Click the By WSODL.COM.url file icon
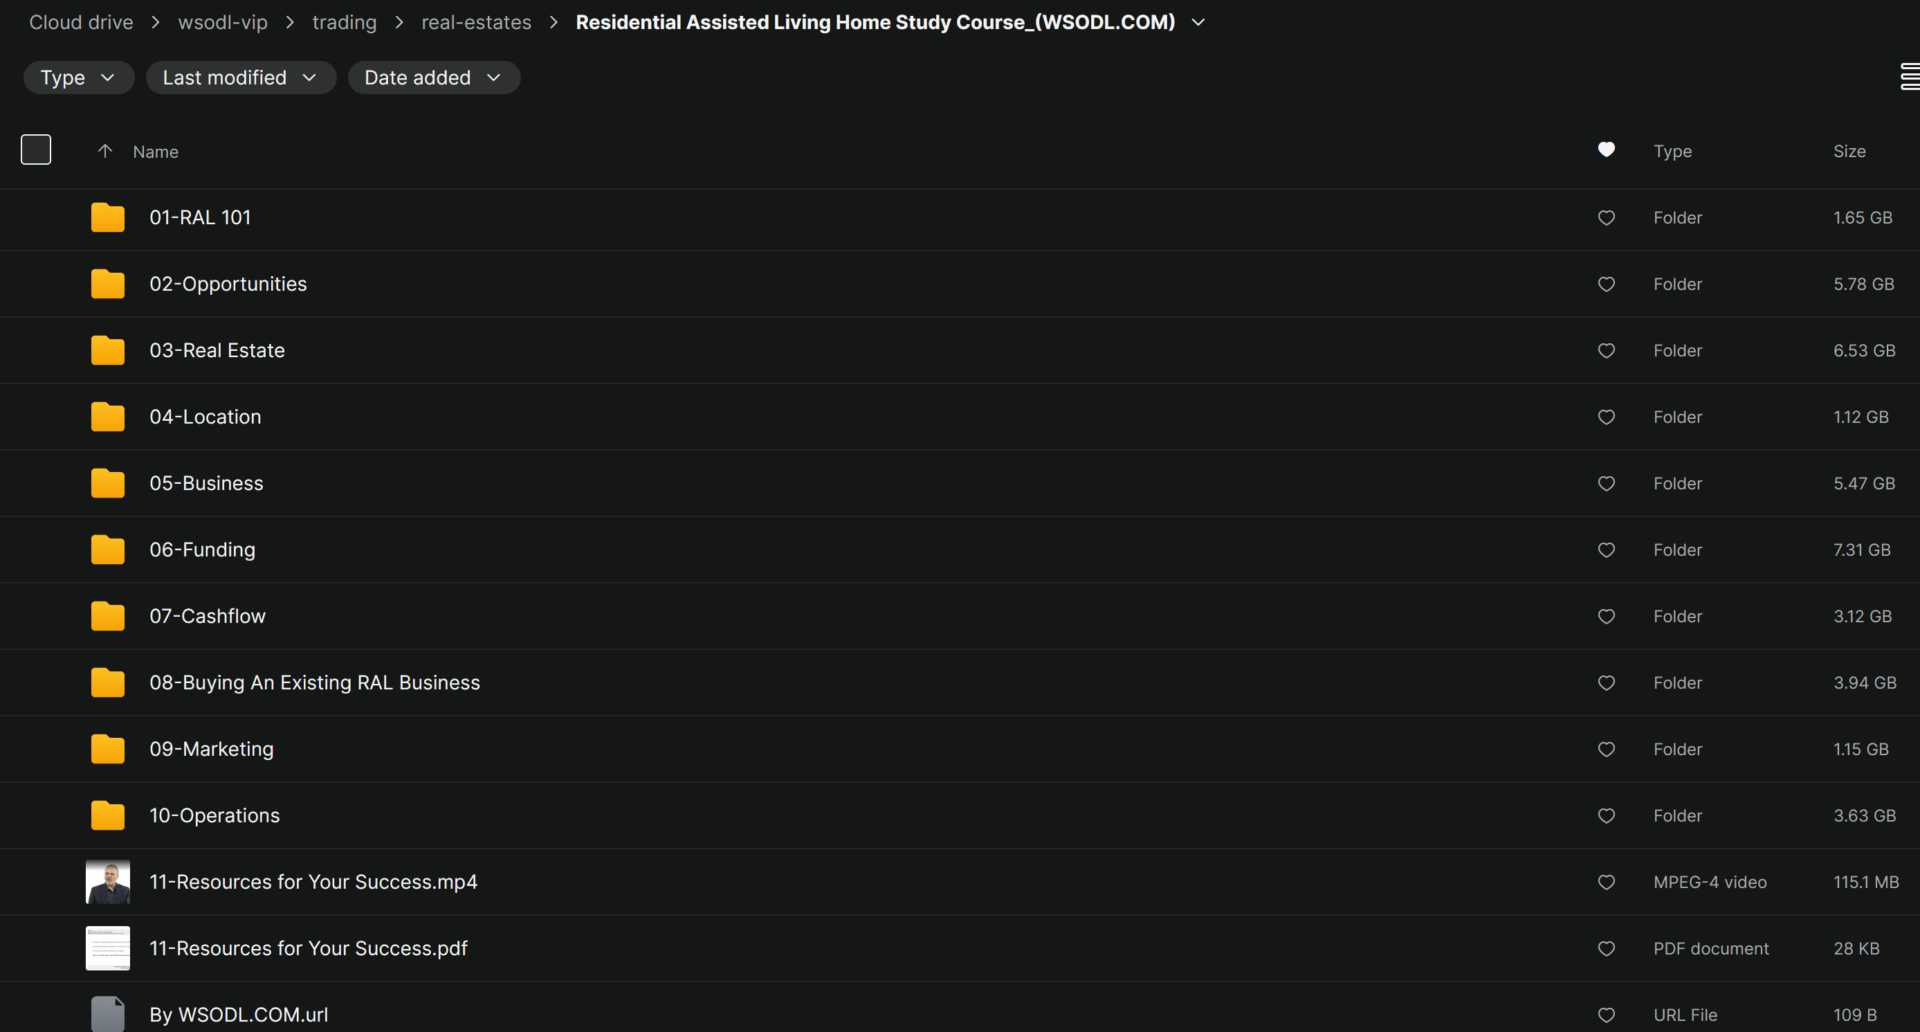Screen dimensions: 1920x1032 107,1013
